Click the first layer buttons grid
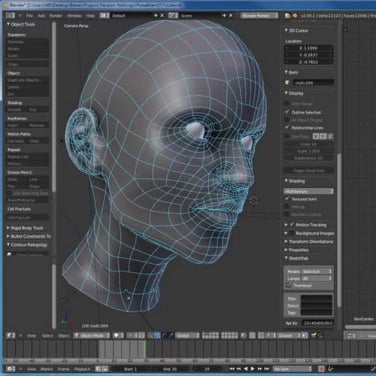Screen dimensions: 376x376 210,336
